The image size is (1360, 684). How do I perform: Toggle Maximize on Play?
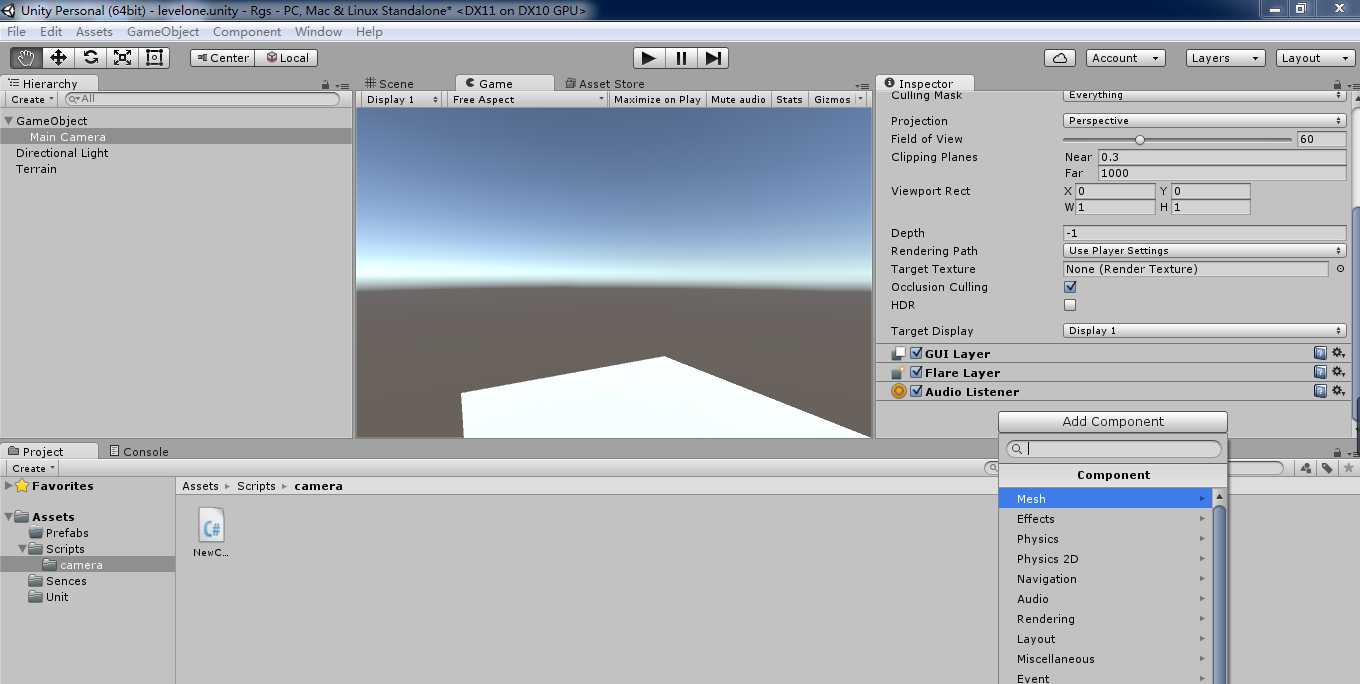click(657, 99)
